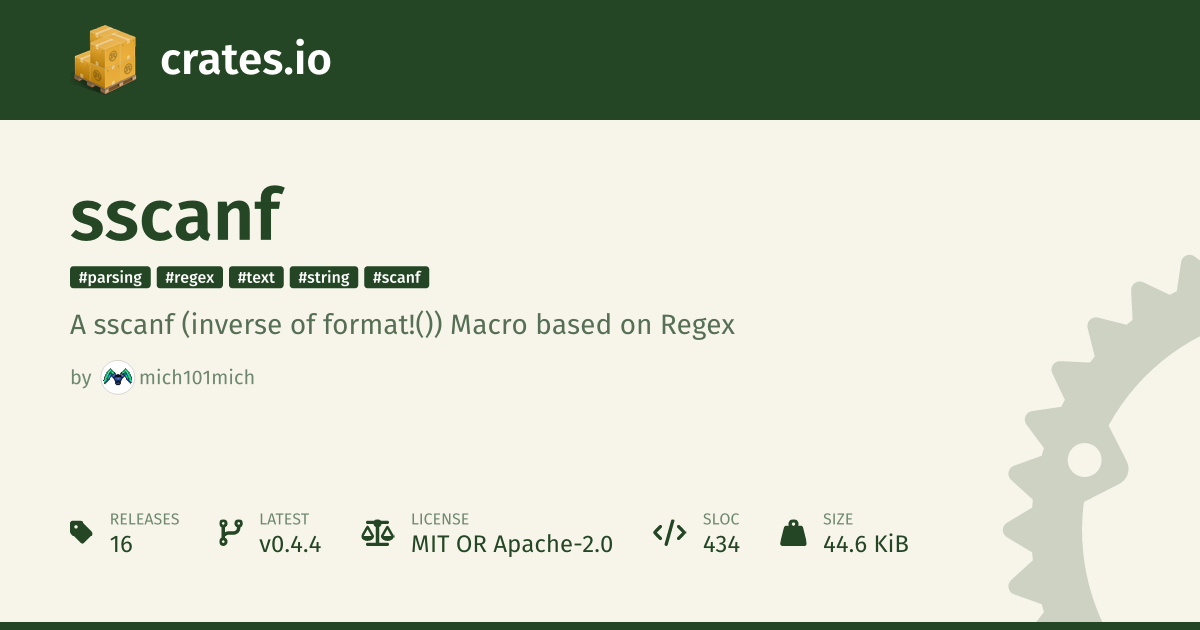Open the #parsing keyword tag
The image size is (1200, 630).
coord(110,278)
